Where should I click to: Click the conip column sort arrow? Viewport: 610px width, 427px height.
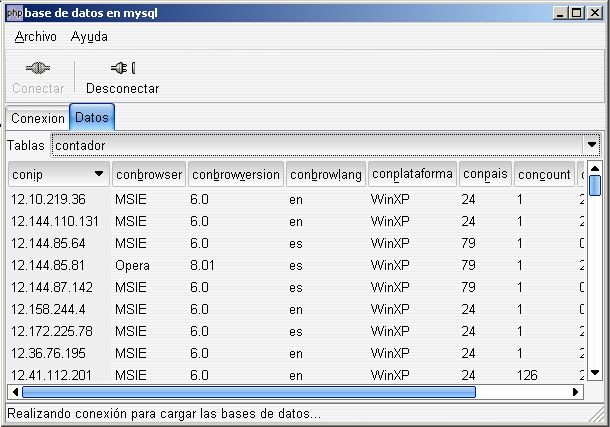(98, 174)
